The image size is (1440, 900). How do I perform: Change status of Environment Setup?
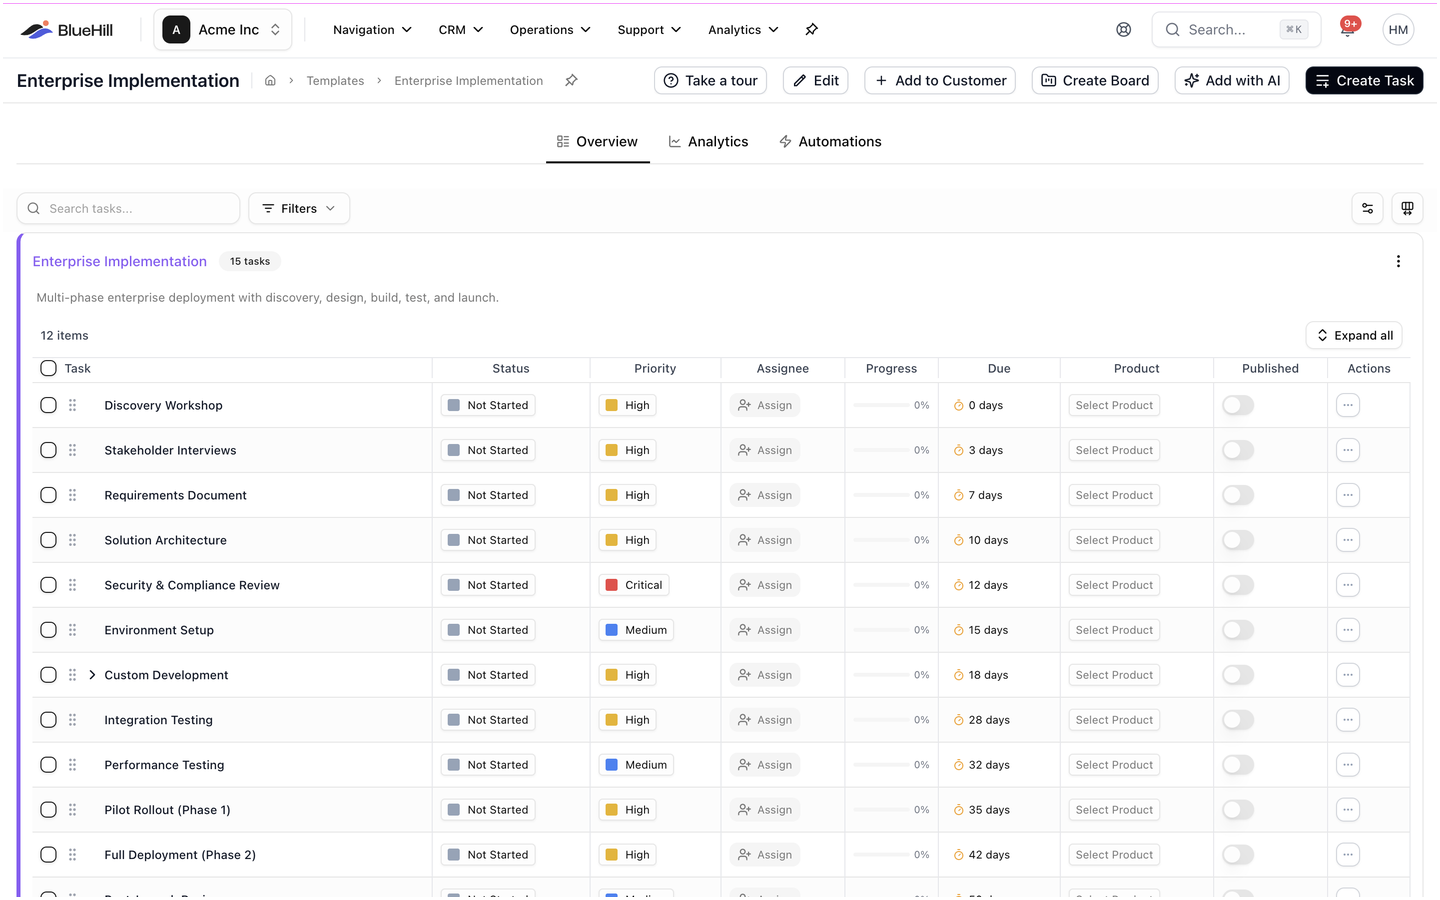tap(488, 630)
